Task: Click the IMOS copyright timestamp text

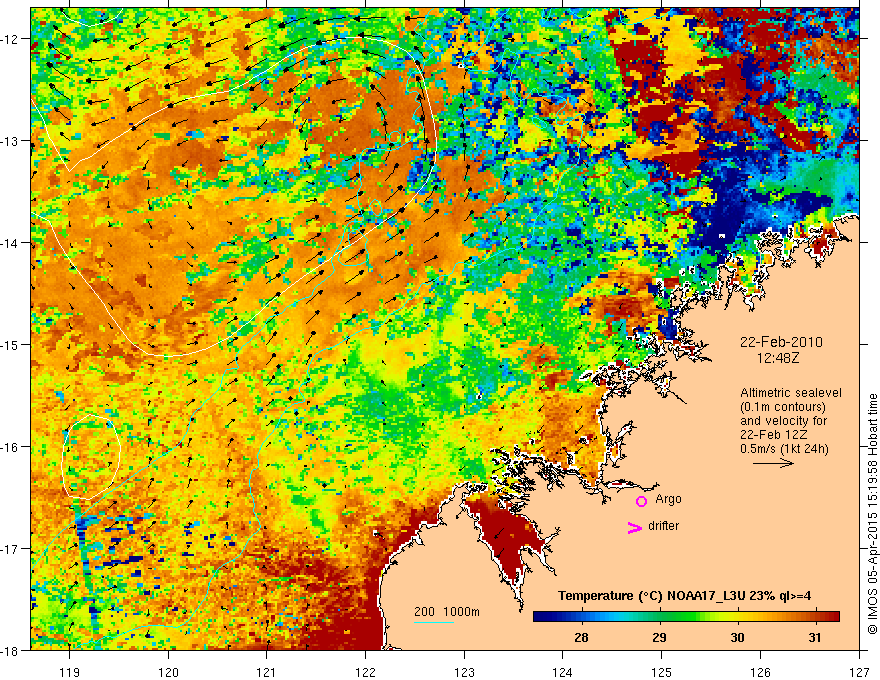Action: coord(872,513)
